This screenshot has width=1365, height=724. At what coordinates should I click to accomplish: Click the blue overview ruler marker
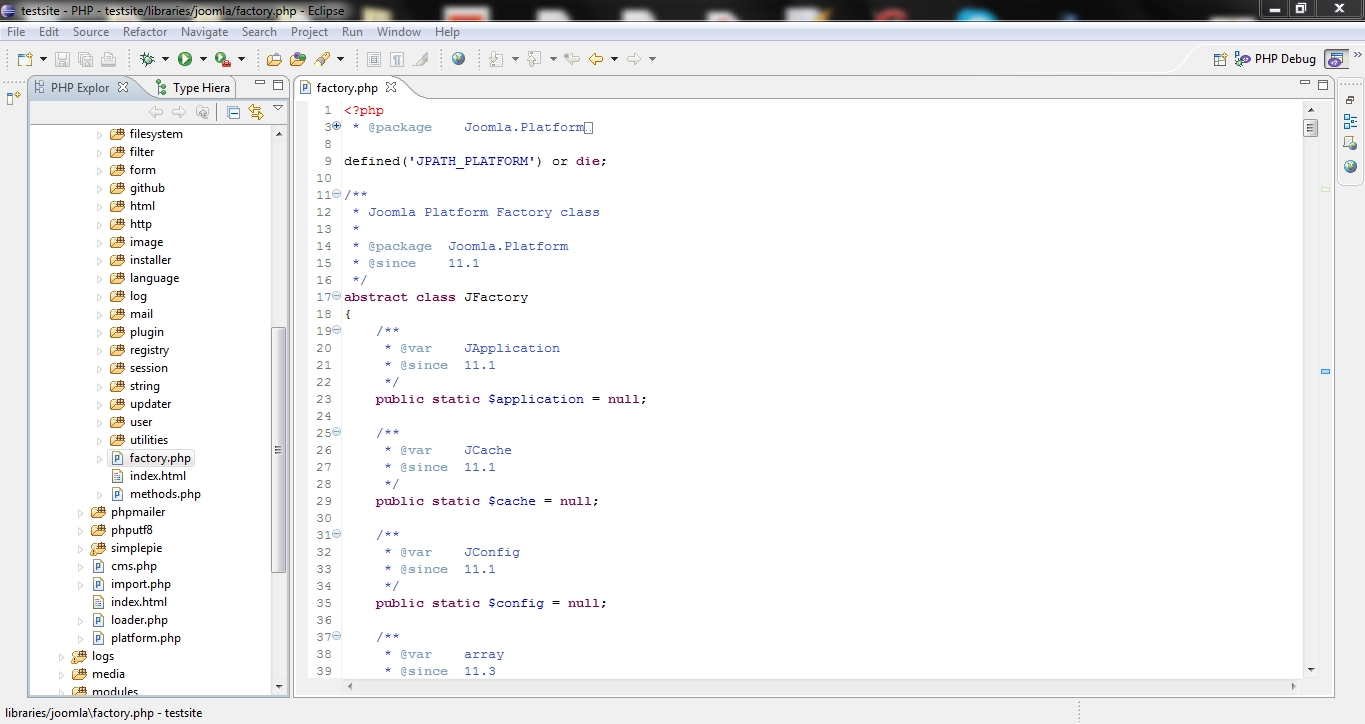(x=1325, y=371)
